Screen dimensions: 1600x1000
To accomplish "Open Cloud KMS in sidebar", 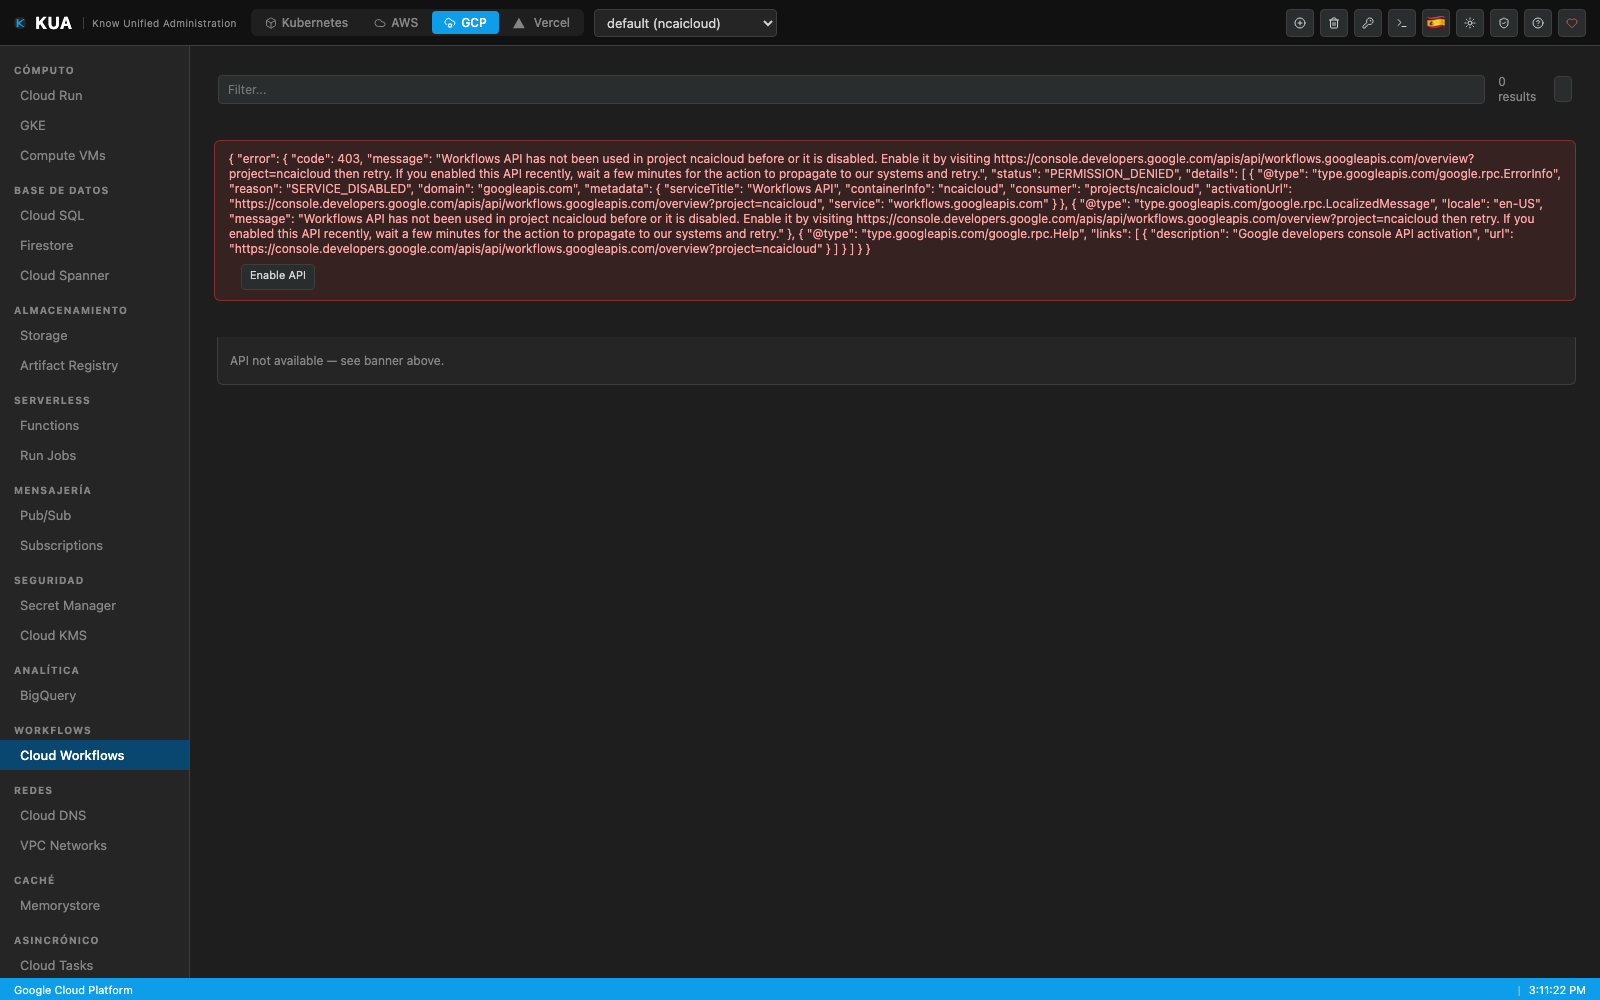I will click(95, 636).
